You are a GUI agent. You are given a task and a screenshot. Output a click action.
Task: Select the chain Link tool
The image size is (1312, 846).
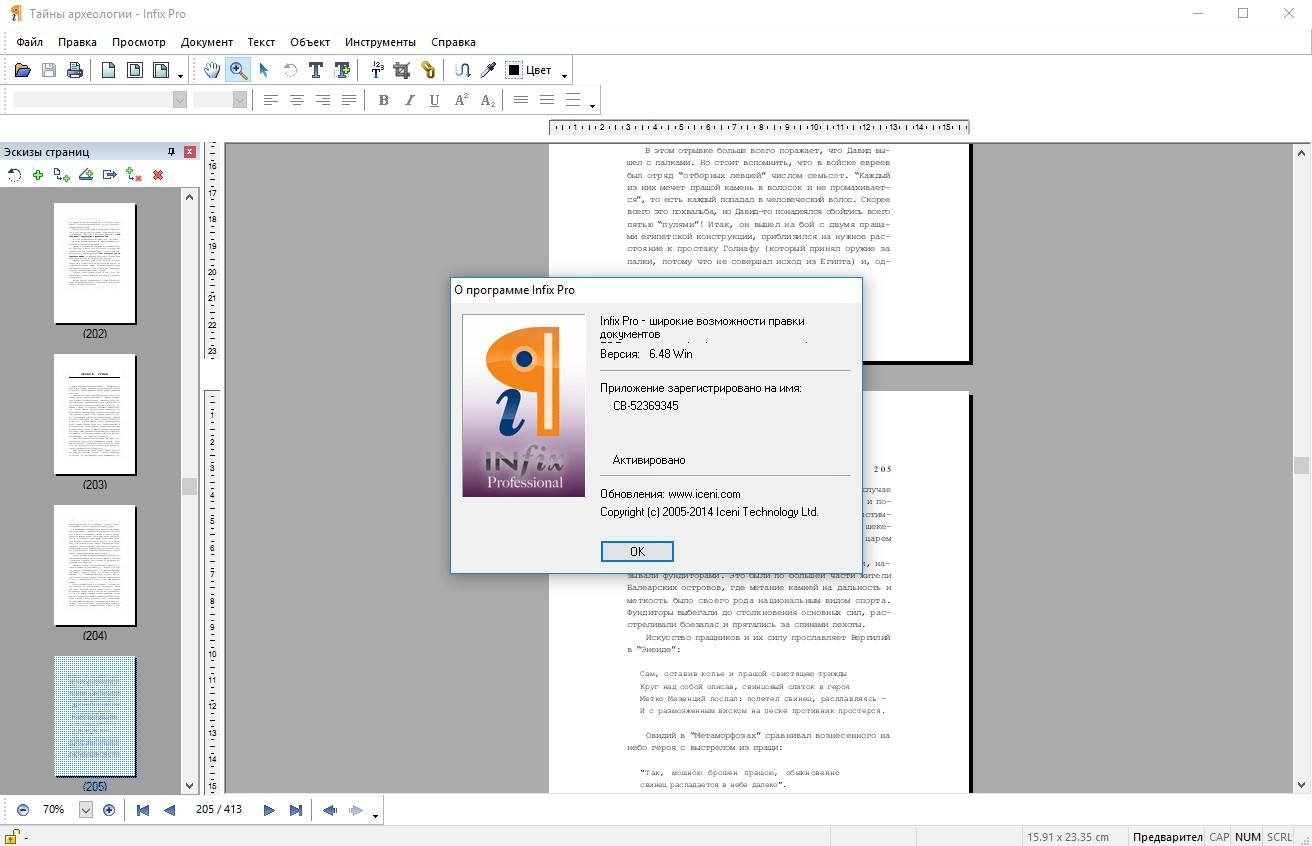coord(428,70)
